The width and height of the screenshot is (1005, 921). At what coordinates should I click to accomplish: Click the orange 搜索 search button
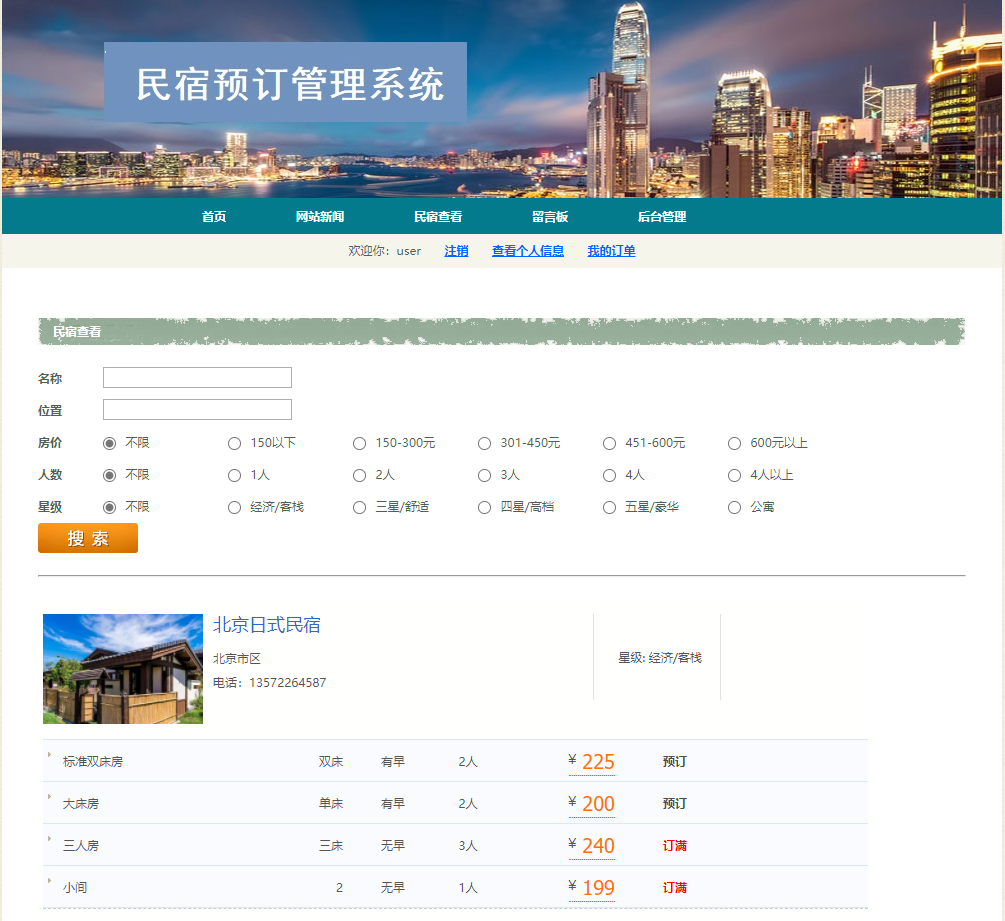pos(87,538)
